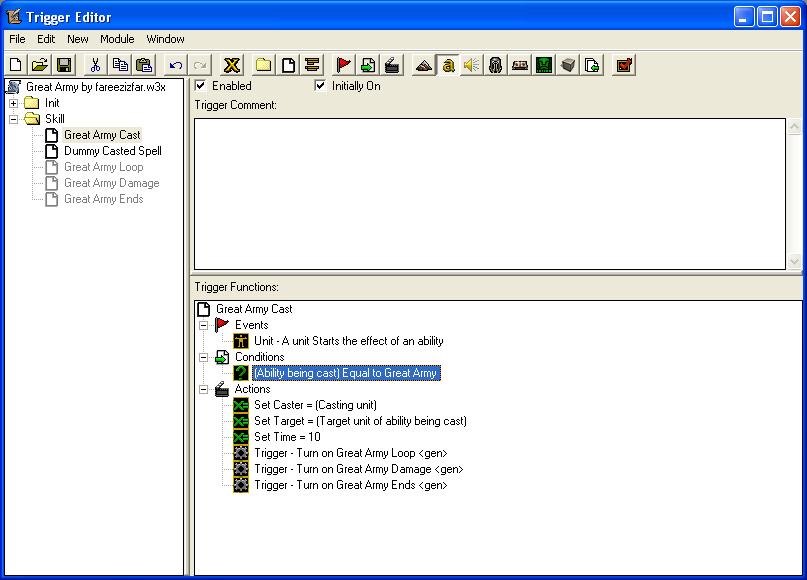
Task: Collapse the Actions section
Action: [204, 390]
